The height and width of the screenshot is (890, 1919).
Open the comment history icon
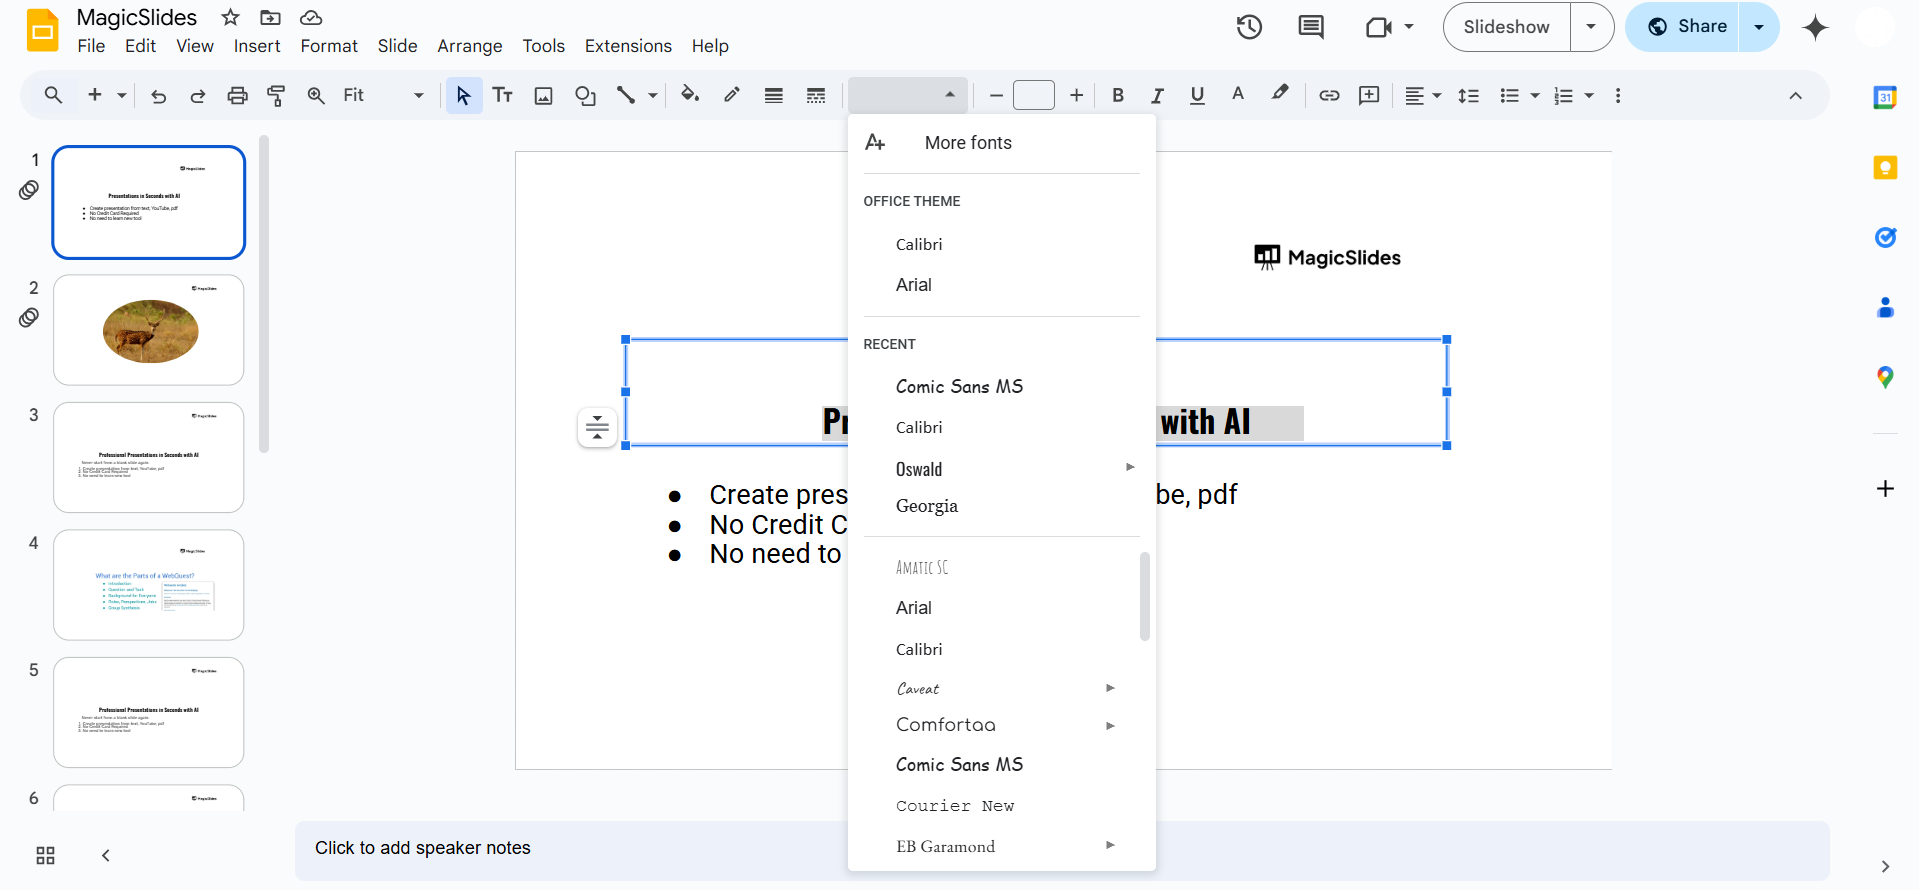point(1311,27)
